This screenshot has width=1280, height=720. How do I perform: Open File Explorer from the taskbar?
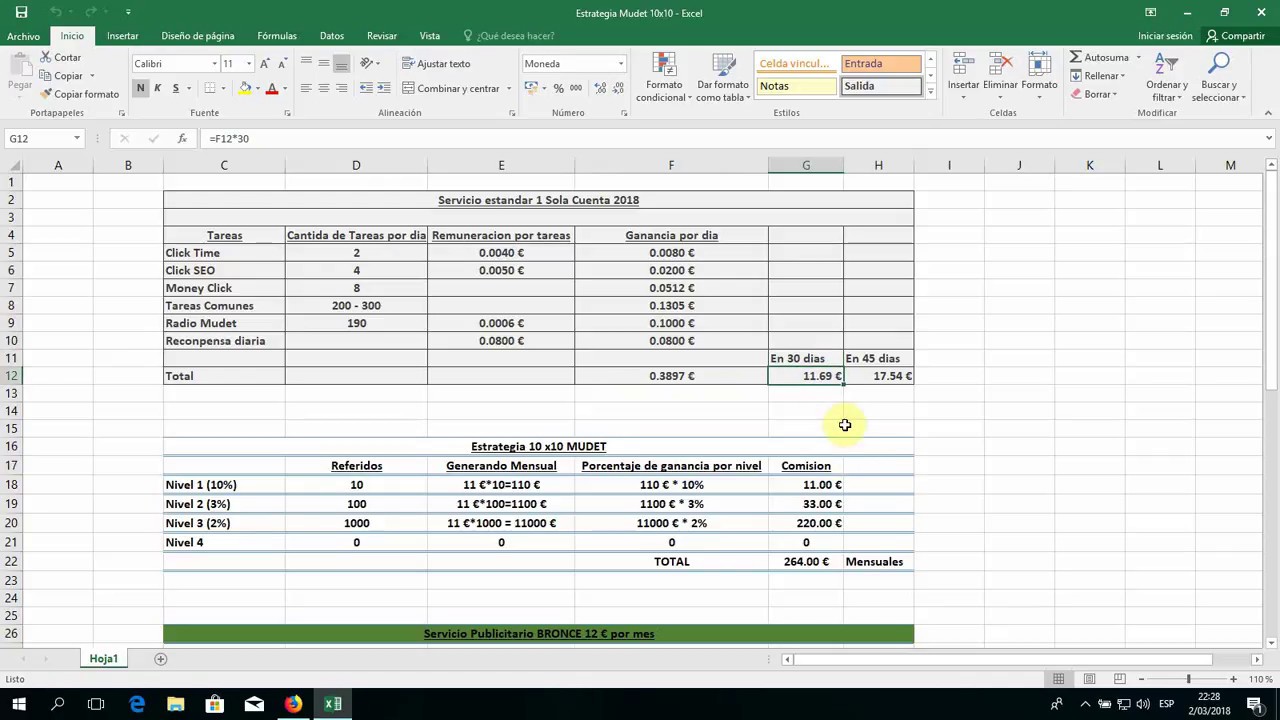click(175, 704)
